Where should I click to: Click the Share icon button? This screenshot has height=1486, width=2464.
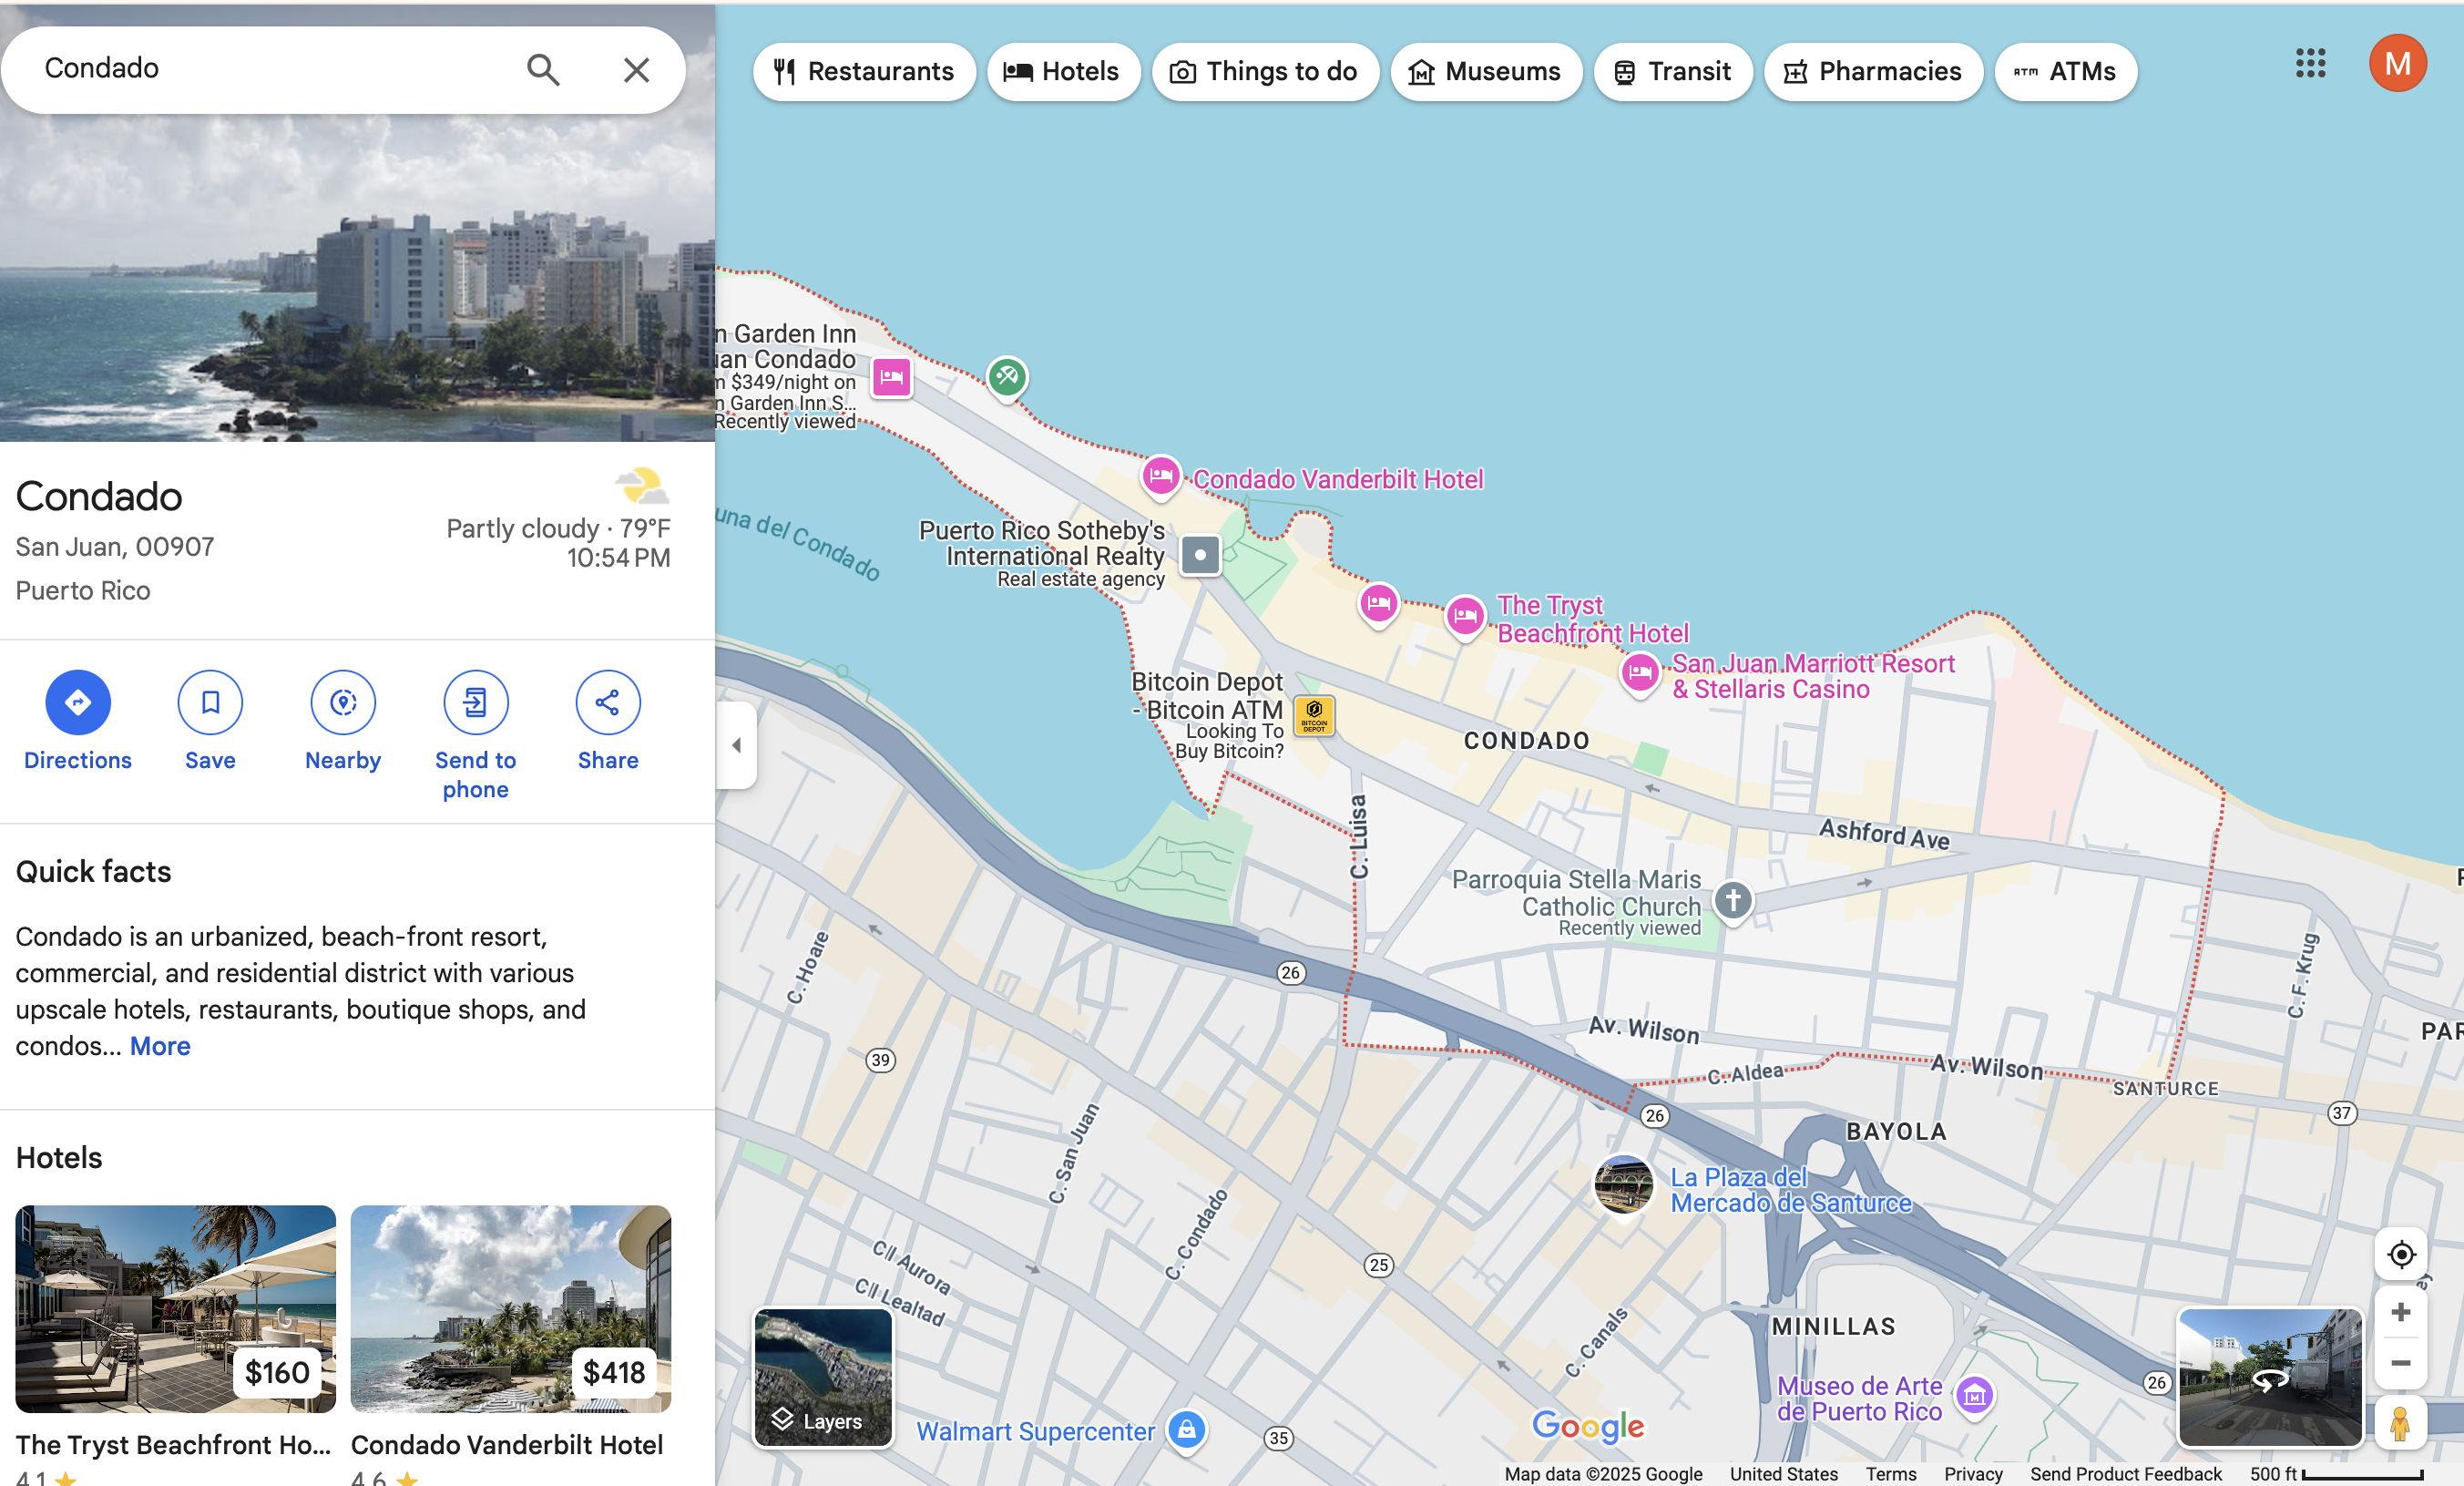pyautogui.click(x=608, y=702)
